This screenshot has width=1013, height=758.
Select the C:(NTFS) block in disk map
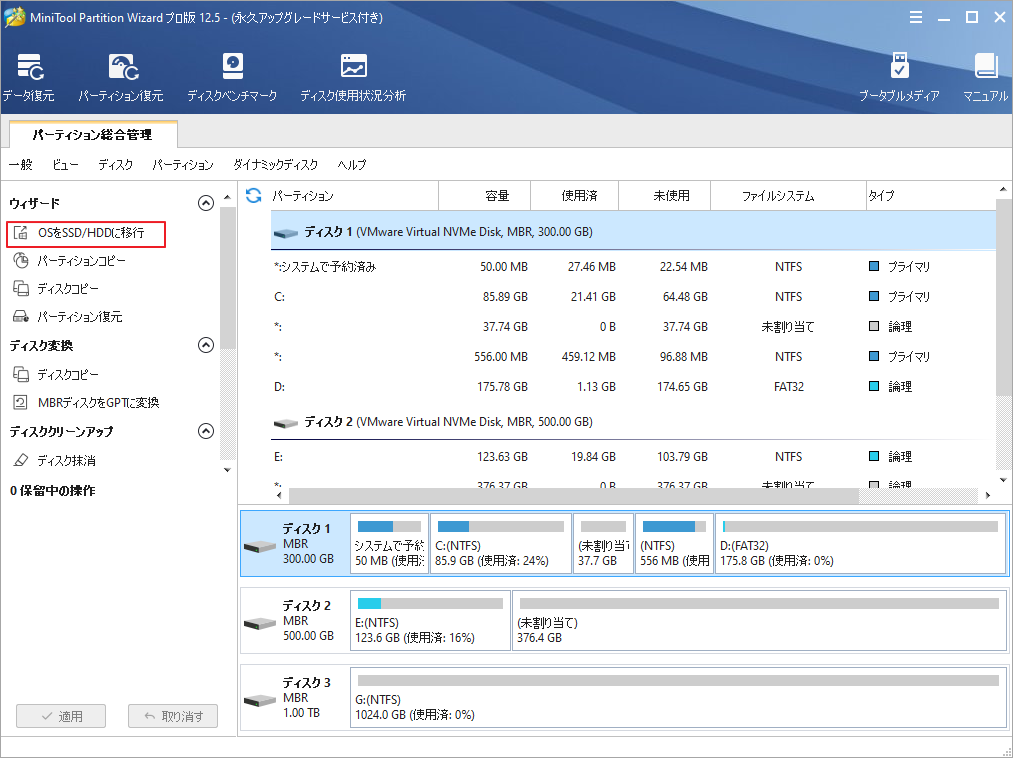point(501,544)
